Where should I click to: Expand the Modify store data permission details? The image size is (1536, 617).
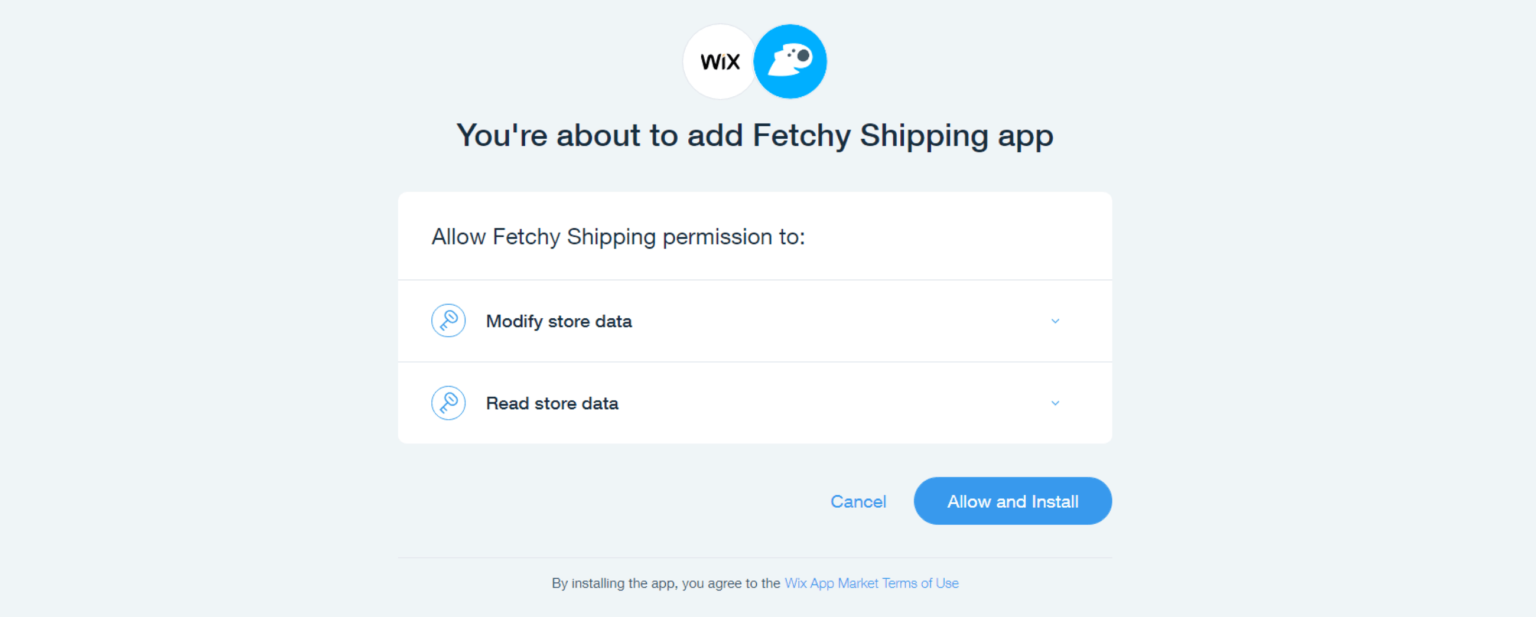[x=1055, y=320]
